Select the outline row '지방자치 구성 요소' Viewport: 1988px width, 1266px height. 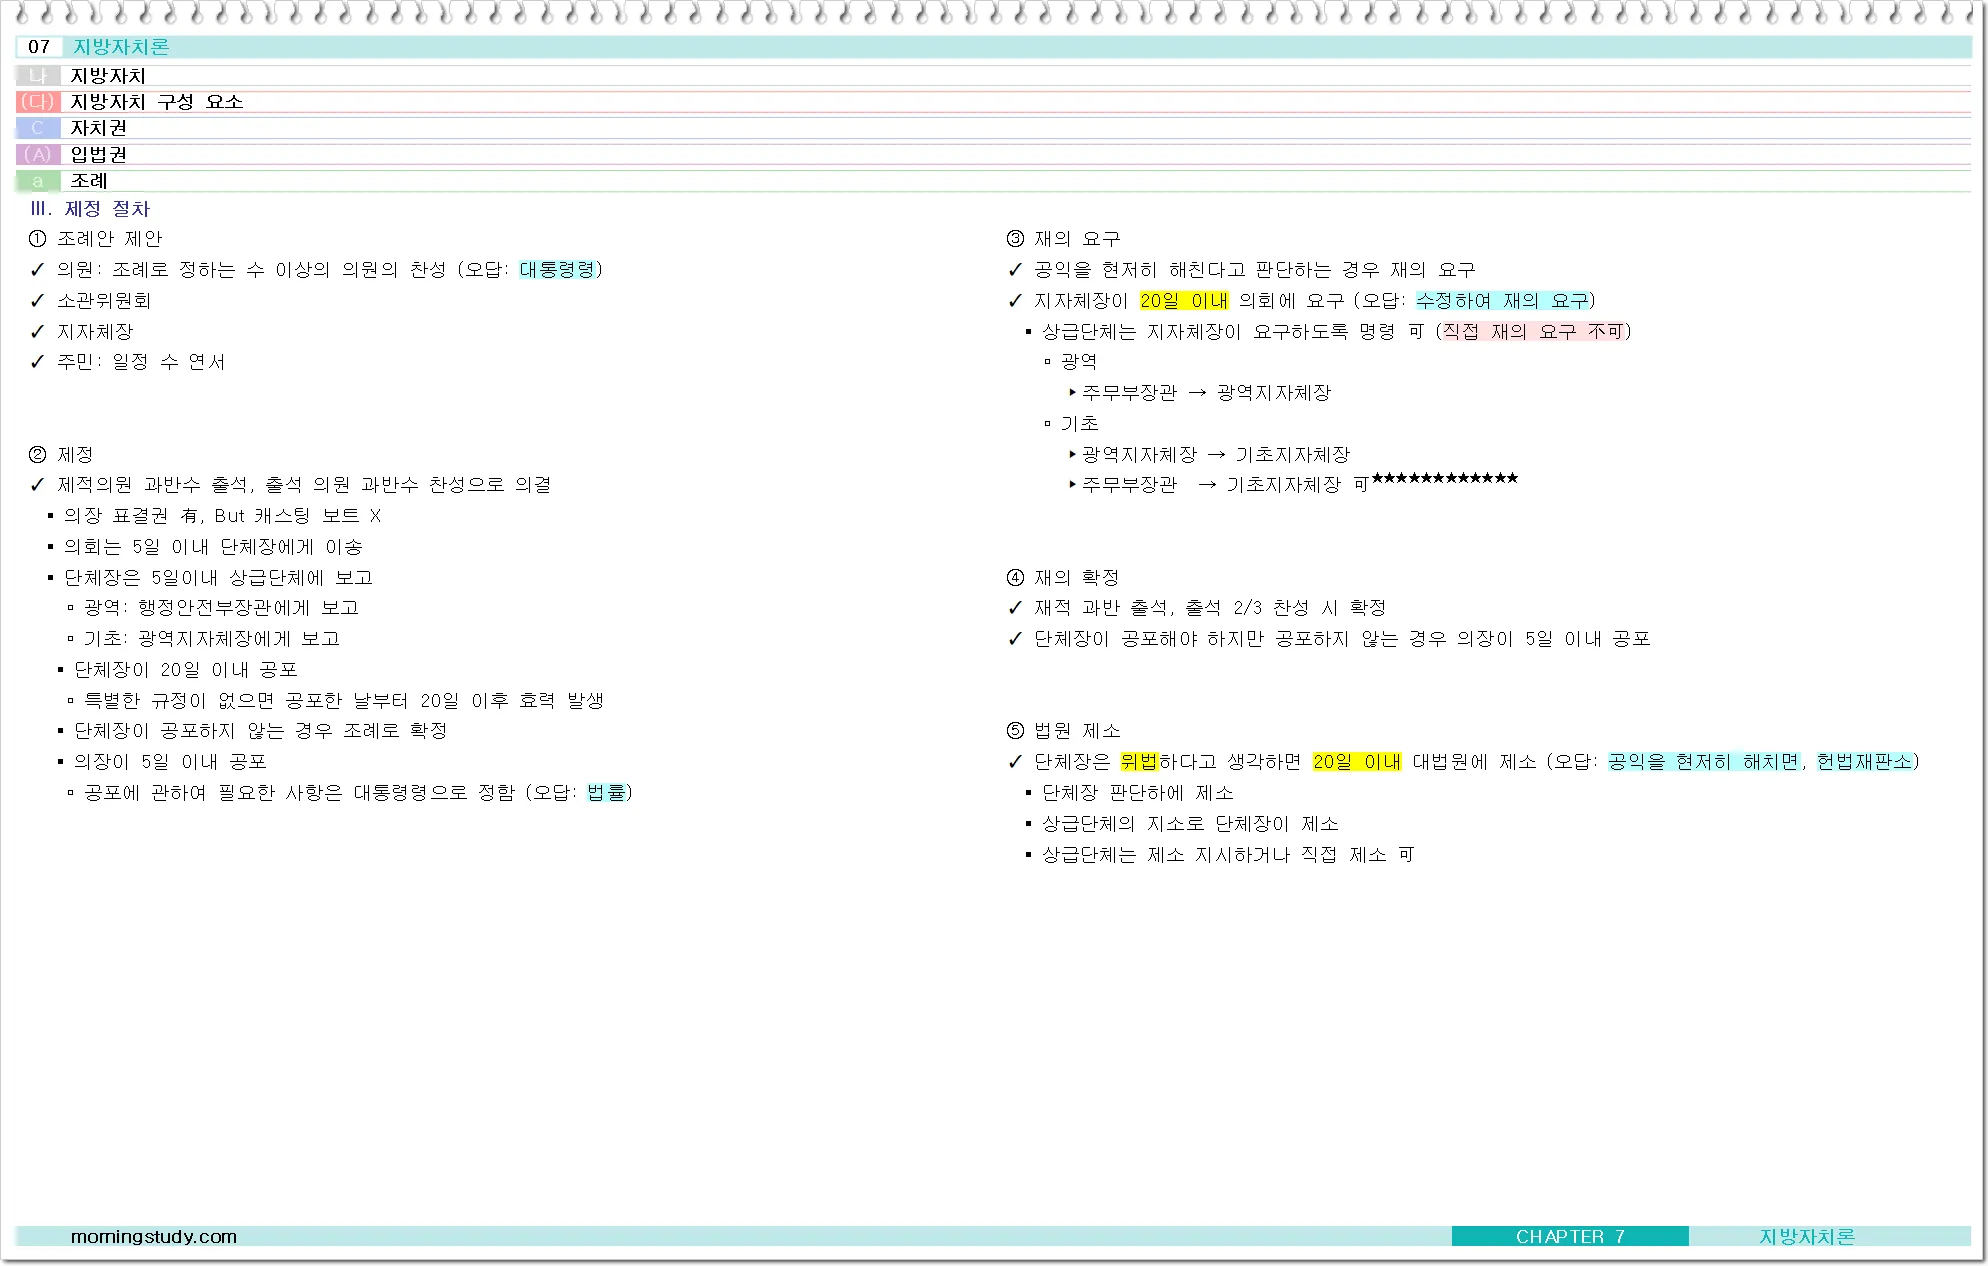(156, 102)
